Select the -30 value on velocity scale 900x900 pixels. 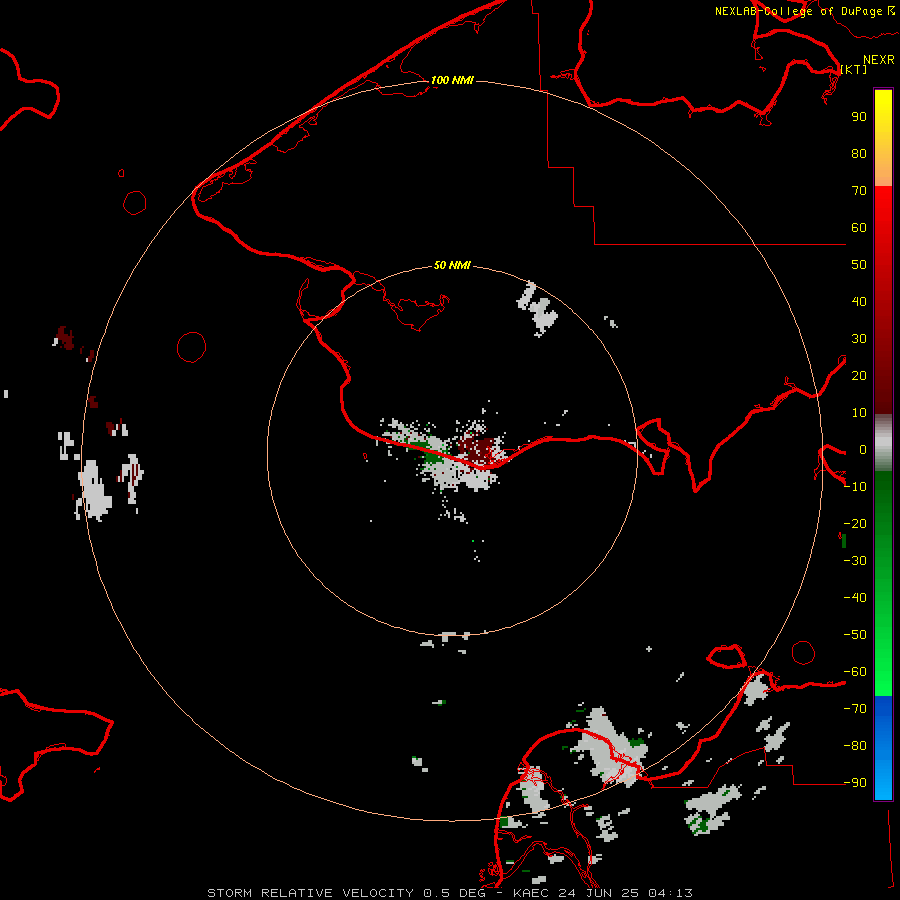[x=855, y=561]
